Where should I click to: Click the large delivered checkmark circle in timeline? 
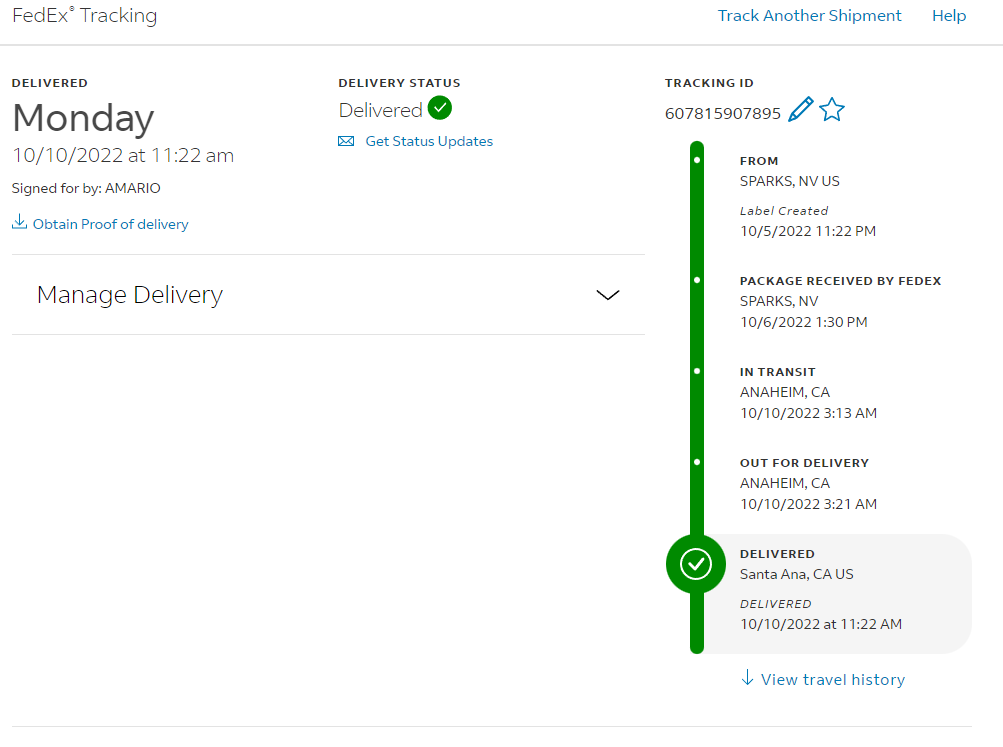click(x=696, y=564)
